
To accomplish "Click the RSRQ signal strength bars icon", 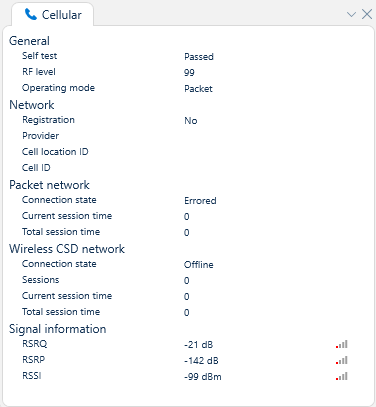I will [x=342, y=344].
